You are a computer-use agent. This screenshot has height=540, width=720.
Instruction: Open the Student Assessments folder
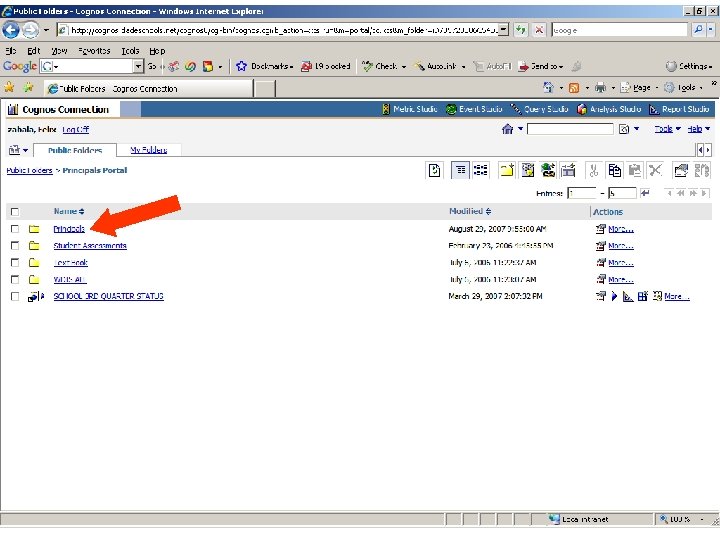point(90,246)
